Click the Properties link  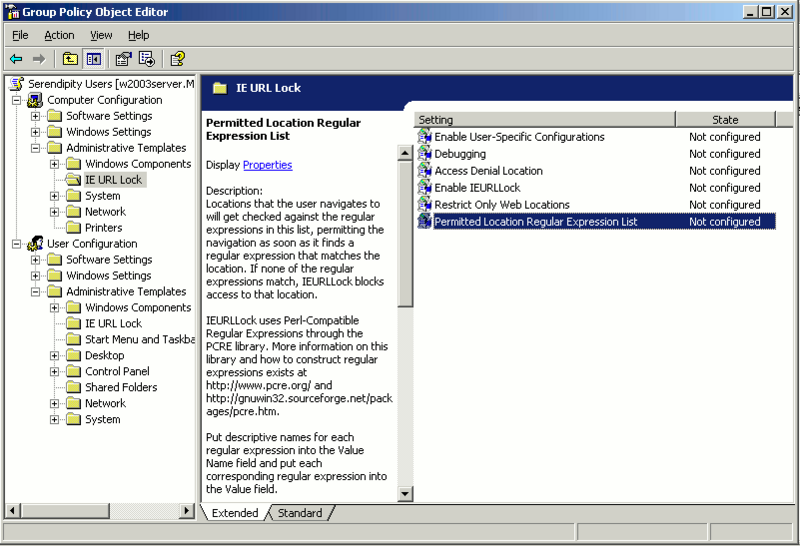click(x=267, y=165)
